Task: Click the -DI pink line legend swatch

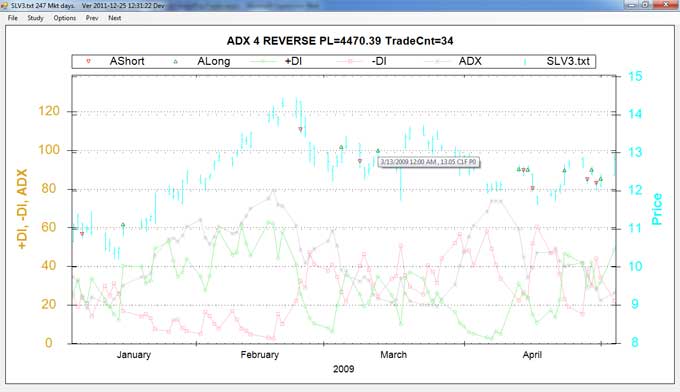Action: tap(350, 62)
